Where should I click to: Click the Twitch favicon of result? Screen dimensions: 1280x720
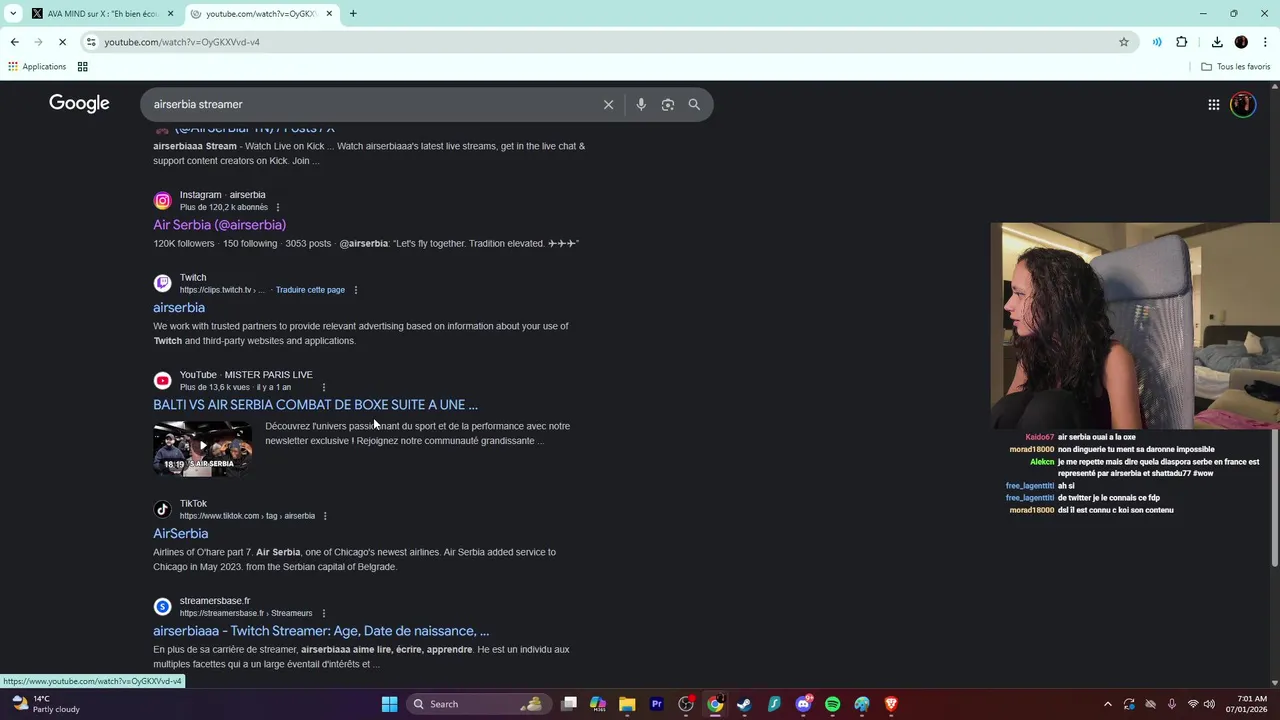[163, 284]
